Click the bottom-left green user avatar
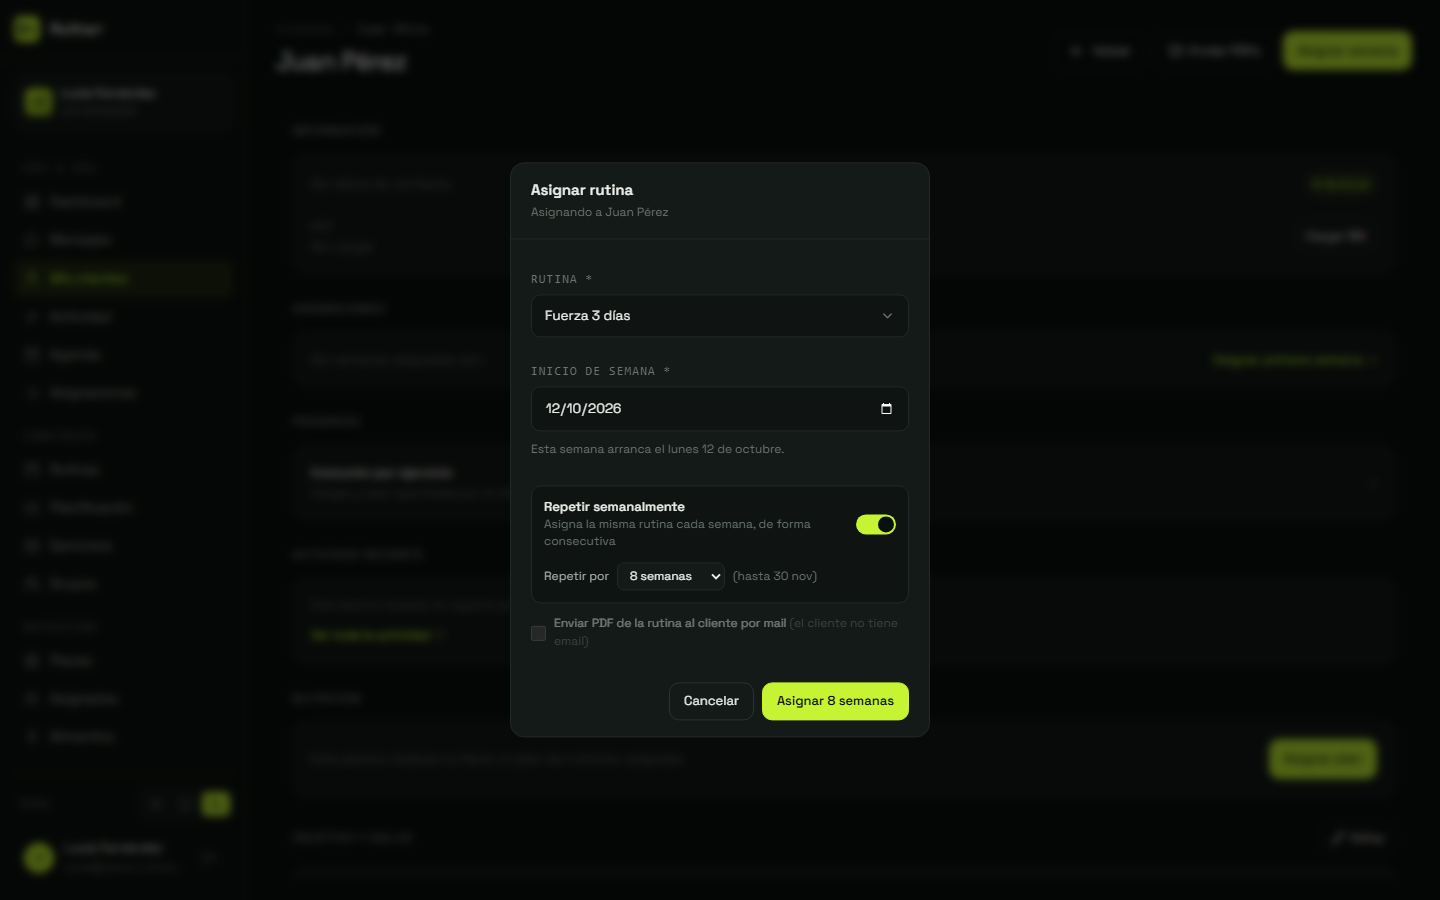Image resolution: width=1440 pixels, height=900 pixels. tap(39, 857)
